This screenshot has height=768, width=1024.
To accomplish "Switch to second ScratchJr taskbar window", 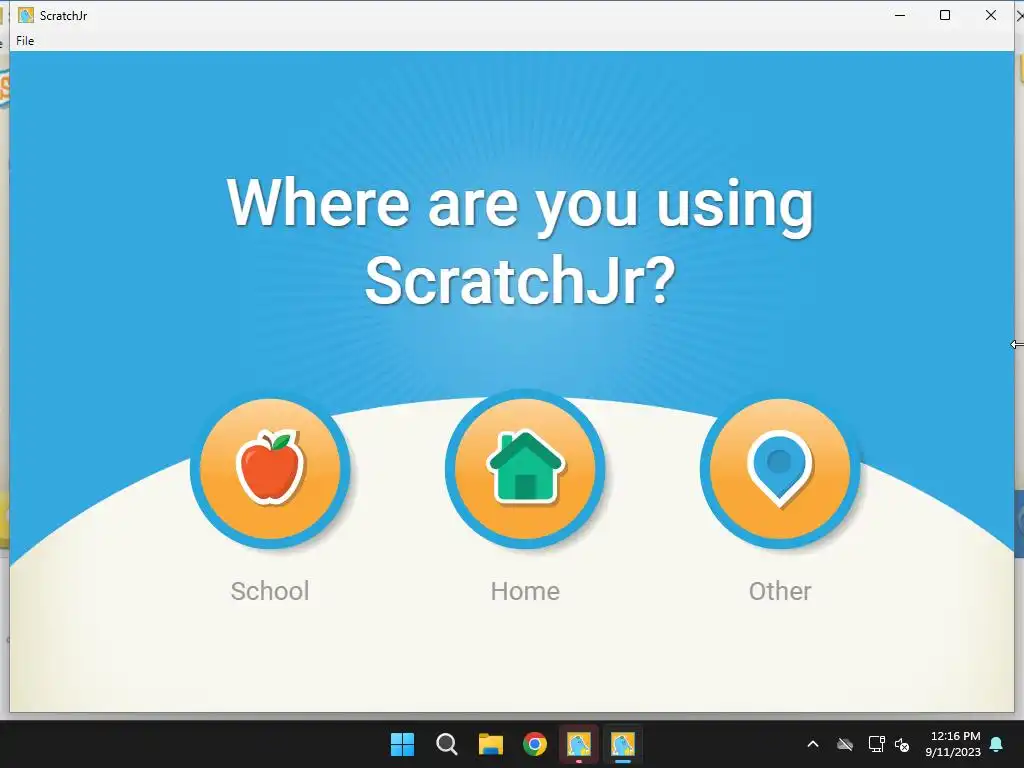I will pos(623,744).
